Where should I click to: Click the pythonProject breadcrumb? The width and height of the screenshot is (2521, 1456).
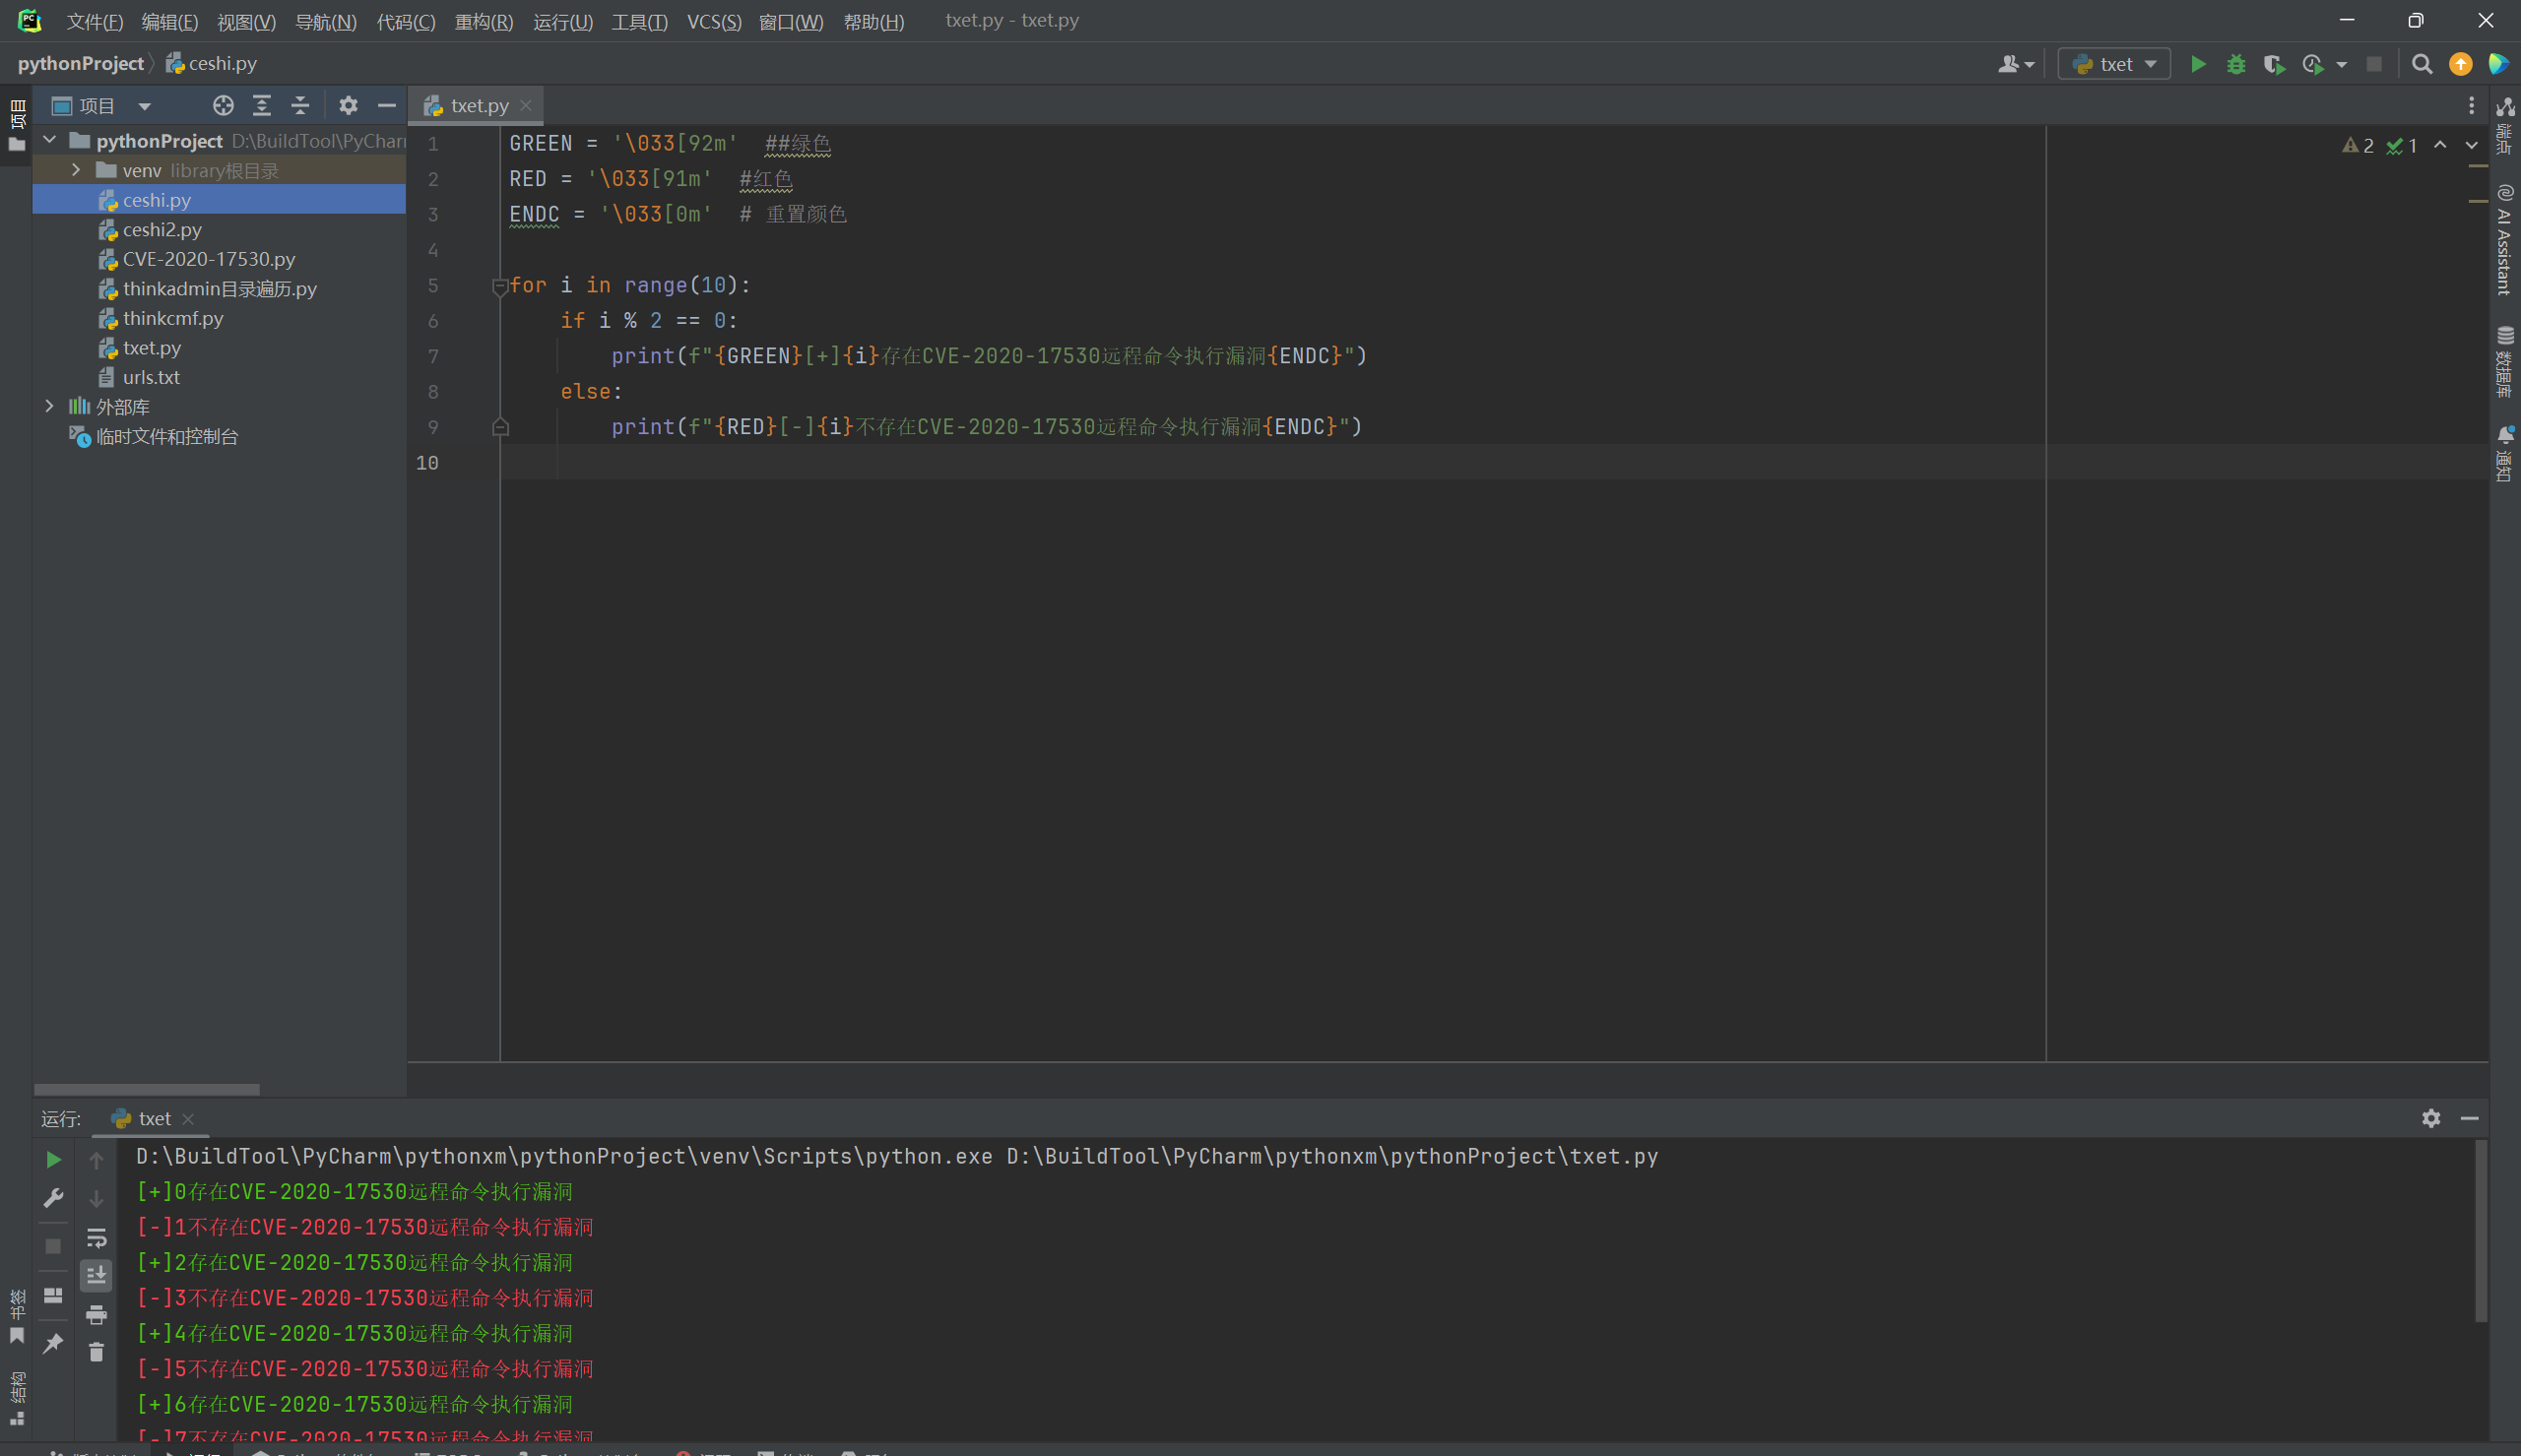[x=81, y=63]
